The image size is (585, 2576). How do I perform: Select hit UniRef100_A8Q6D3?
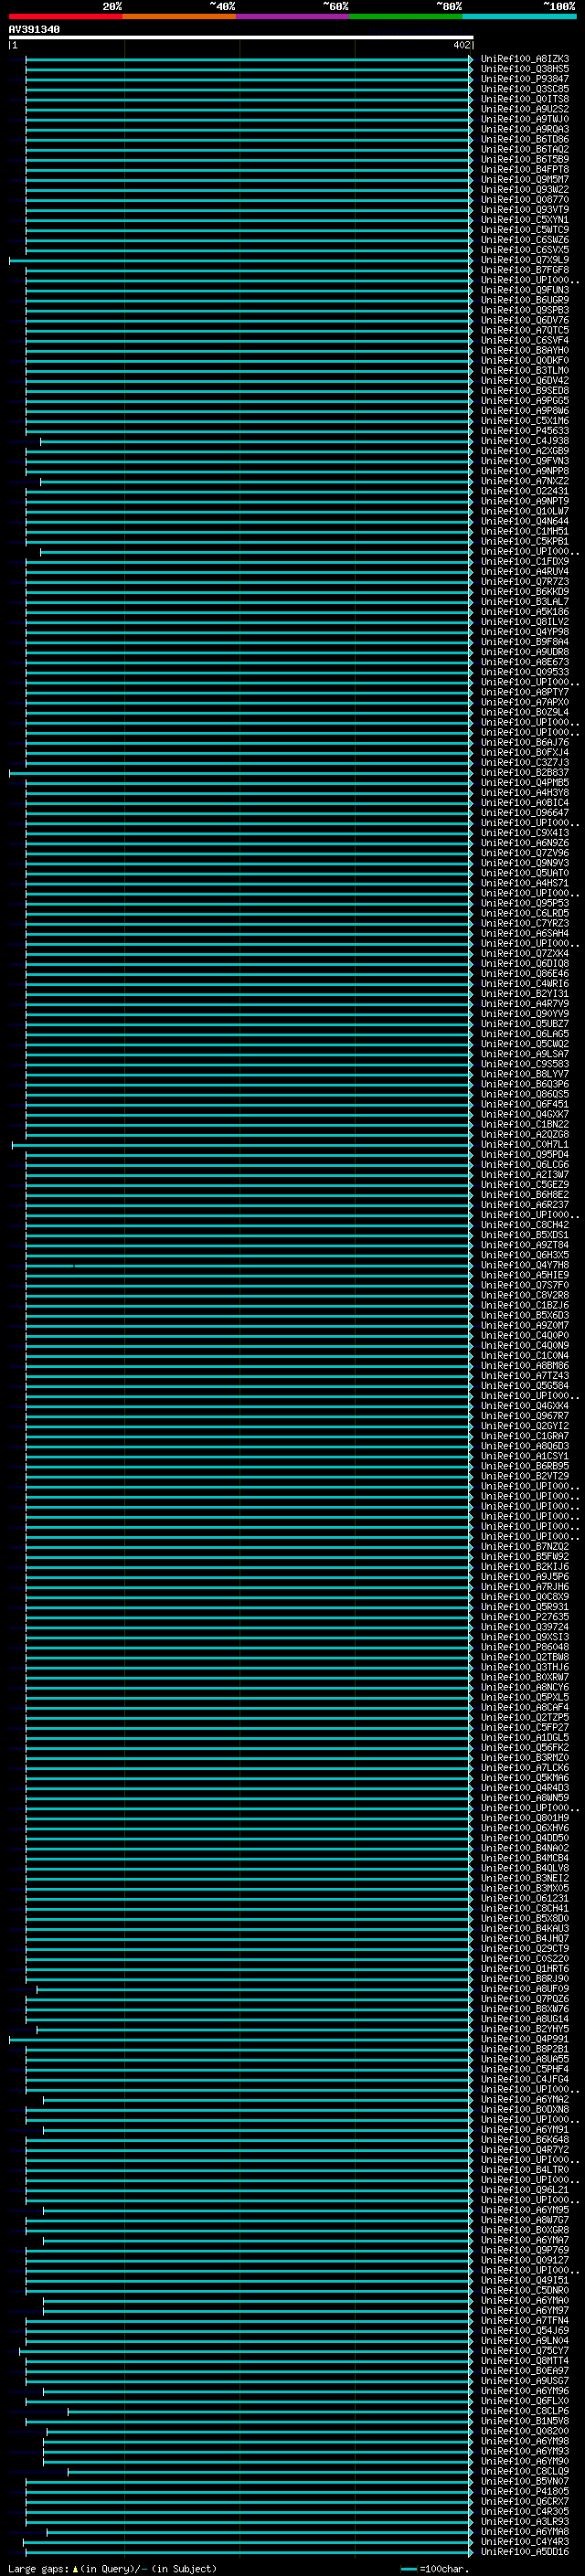[525, 1446]
